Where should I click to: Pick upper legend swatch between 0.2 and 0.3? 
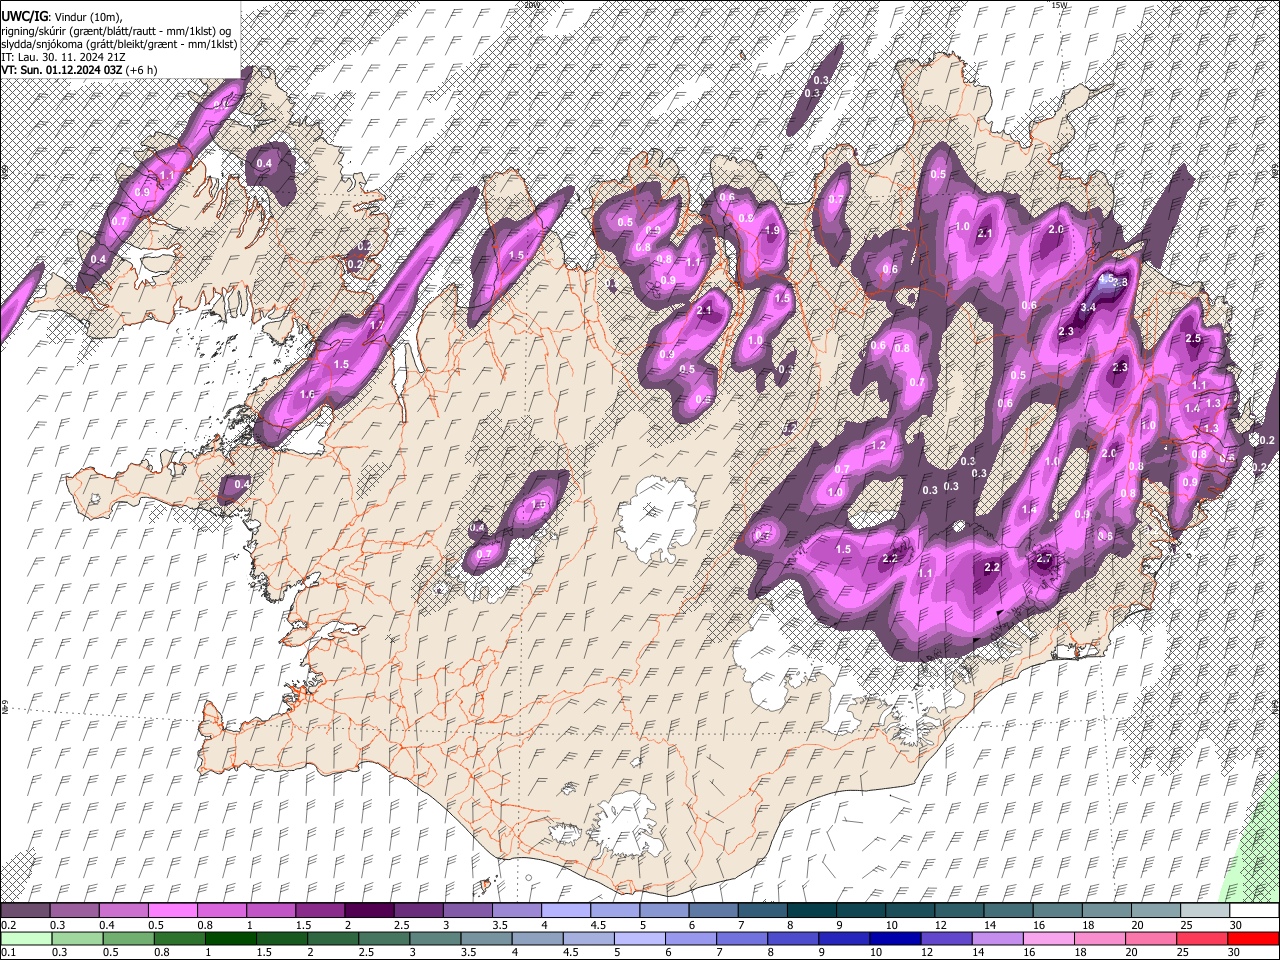(25, 911)
